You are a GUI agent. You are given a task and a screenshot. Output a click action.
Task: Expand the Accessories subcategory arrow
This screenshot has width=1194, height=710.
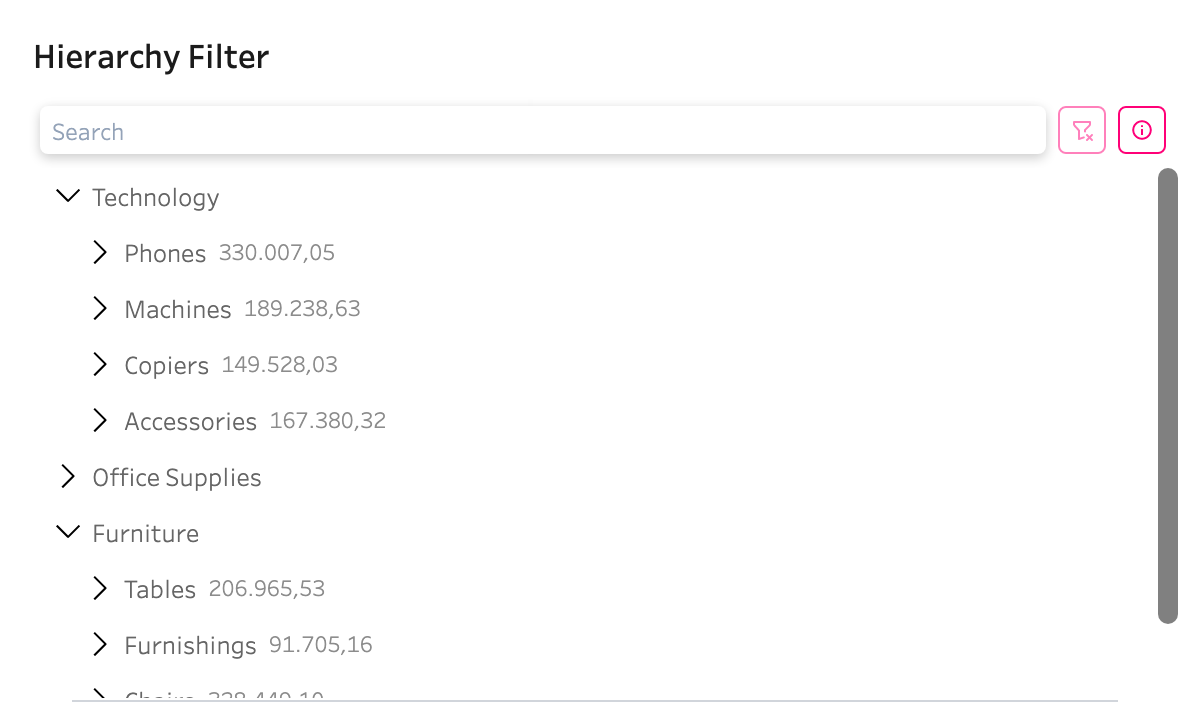tap(100, 421)
